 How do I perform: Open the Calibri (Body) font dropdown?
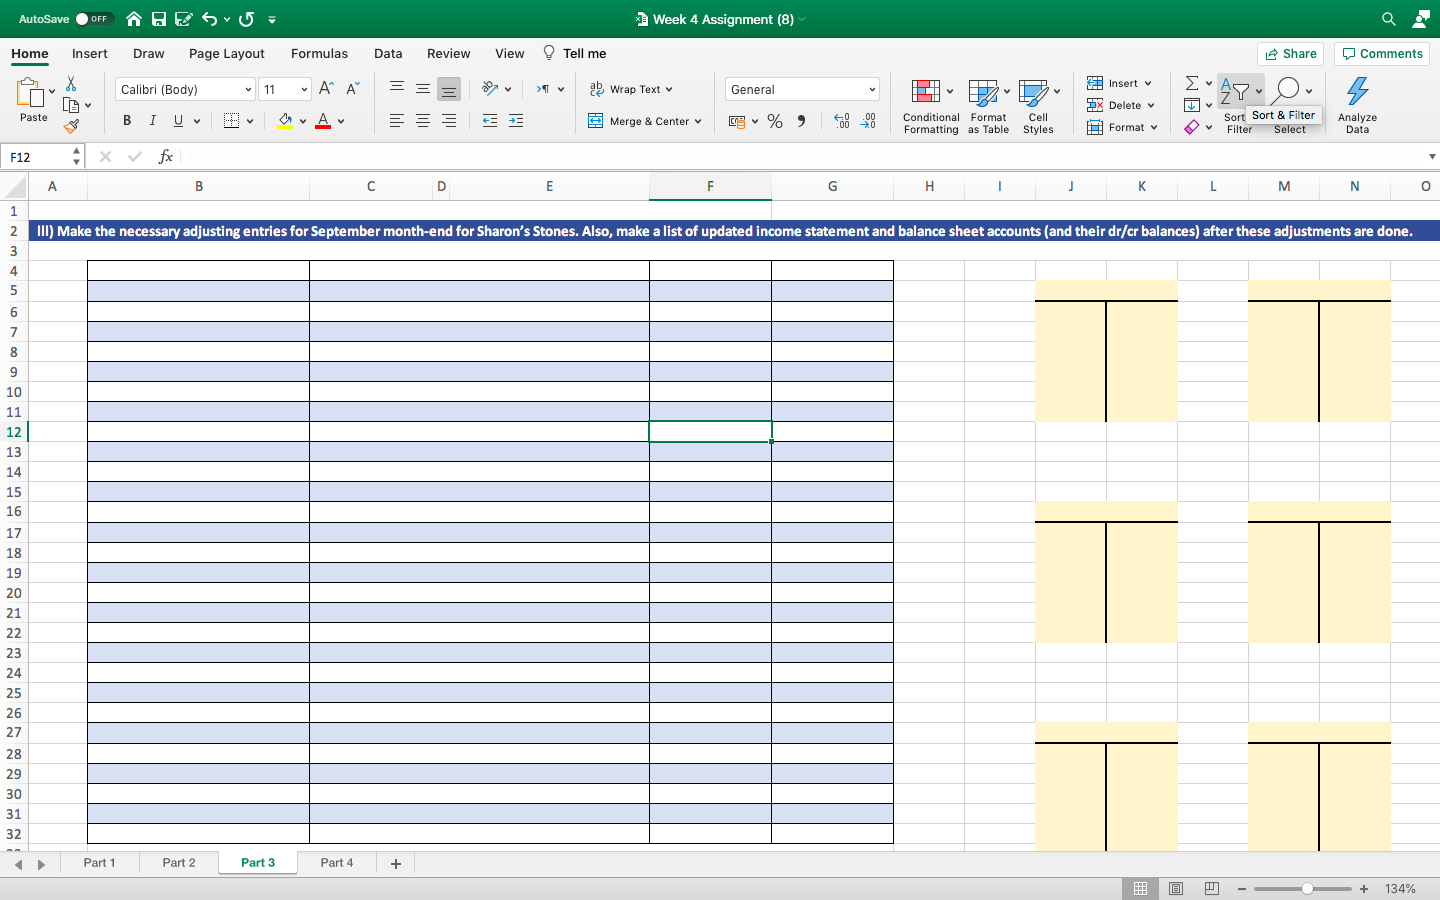248,90
